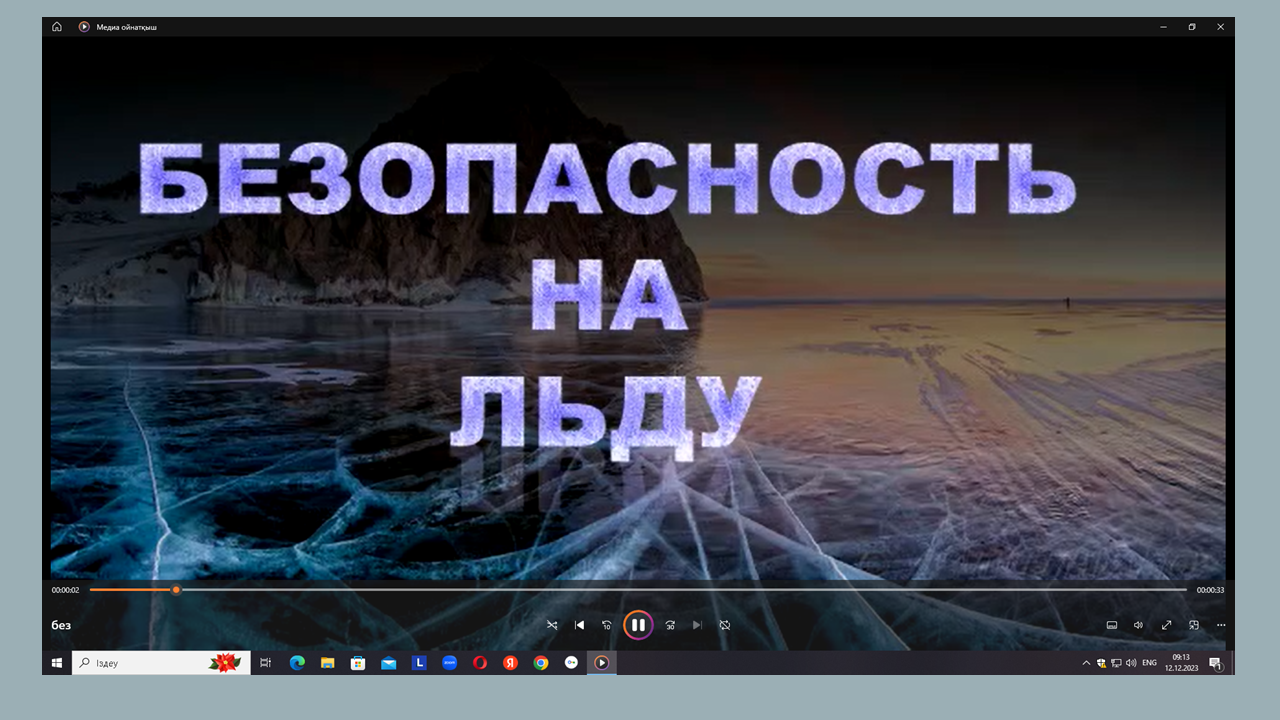Viewport: 1280px width, 720px height.
Task: Pause the video playback
Action: pos(638,625)
